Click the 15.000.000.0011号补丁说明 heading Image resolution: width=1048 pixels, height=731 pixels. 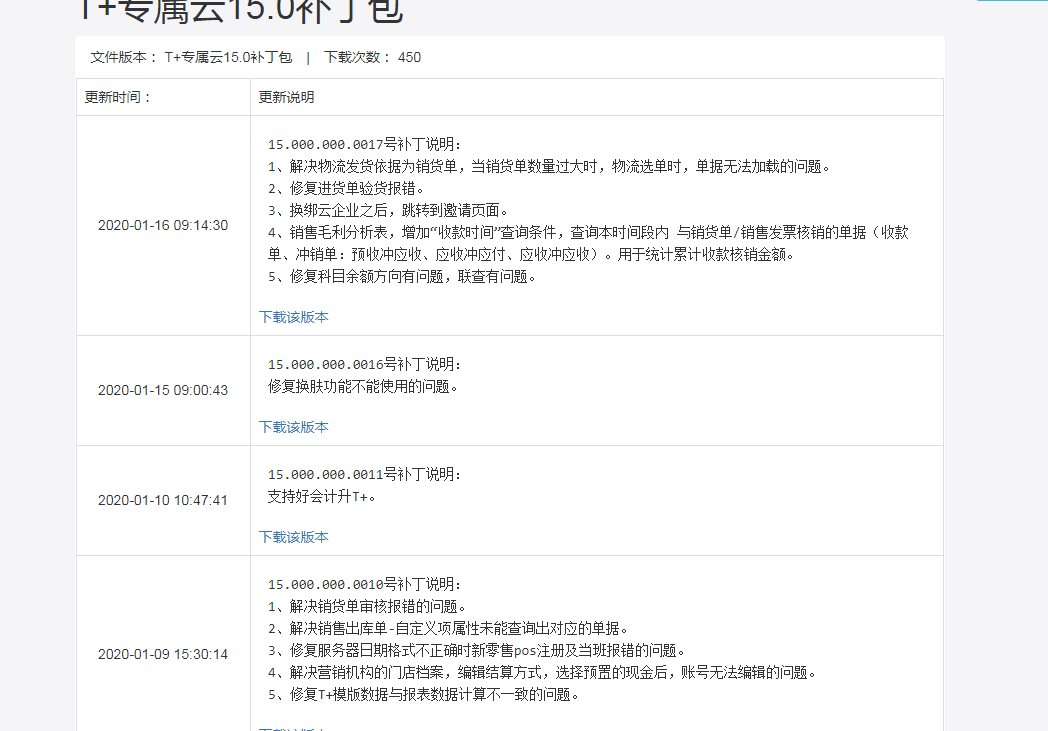pyautogui.click(x=364, y=474)
